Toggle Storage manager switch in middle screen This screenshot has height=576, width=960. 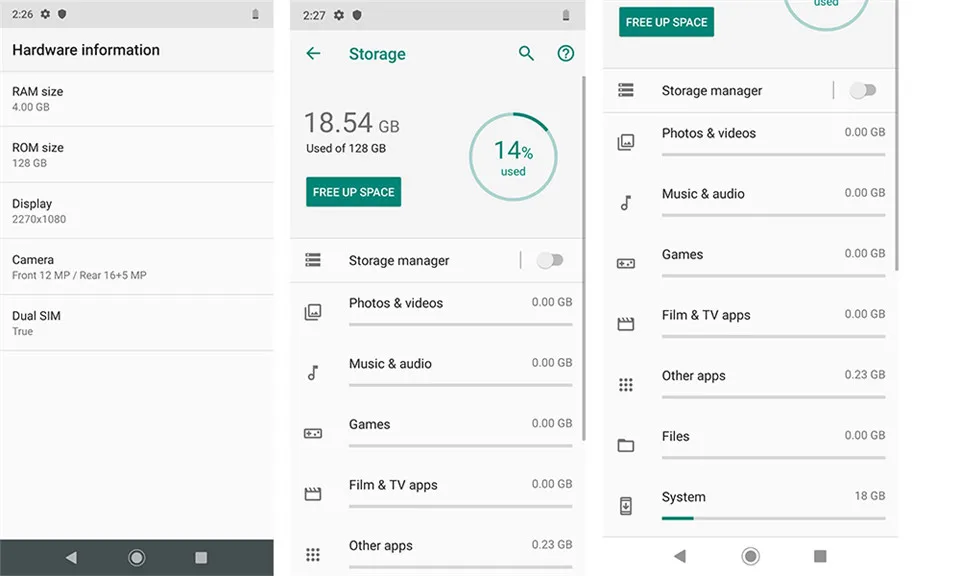pos(550,260)
